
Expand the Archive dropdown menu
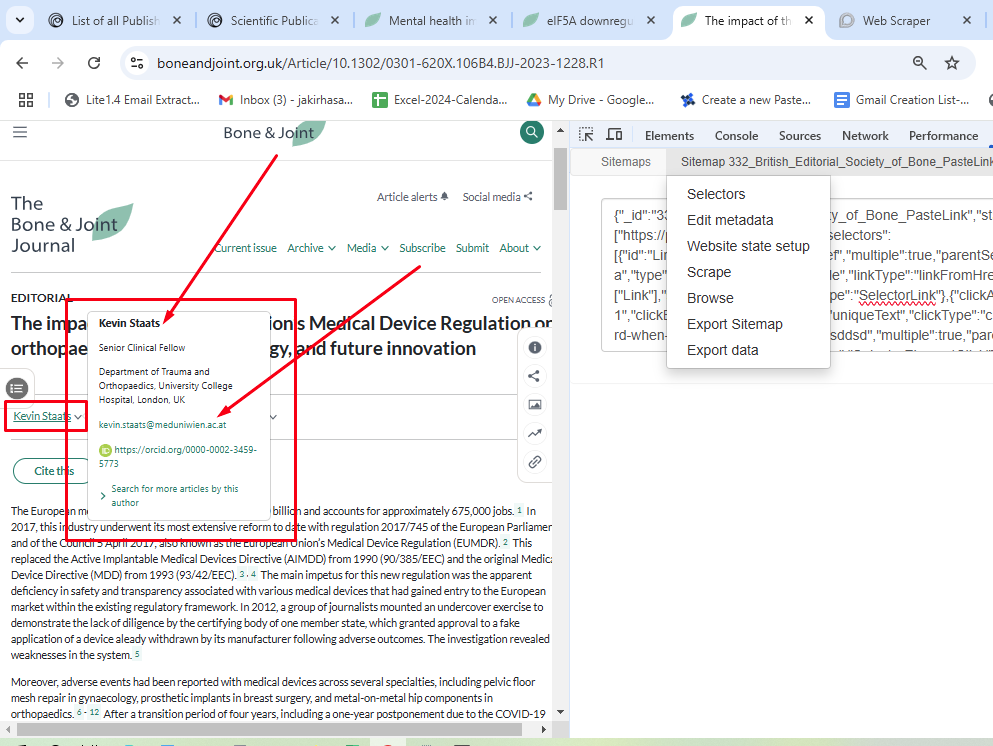[x=311, y=248]
